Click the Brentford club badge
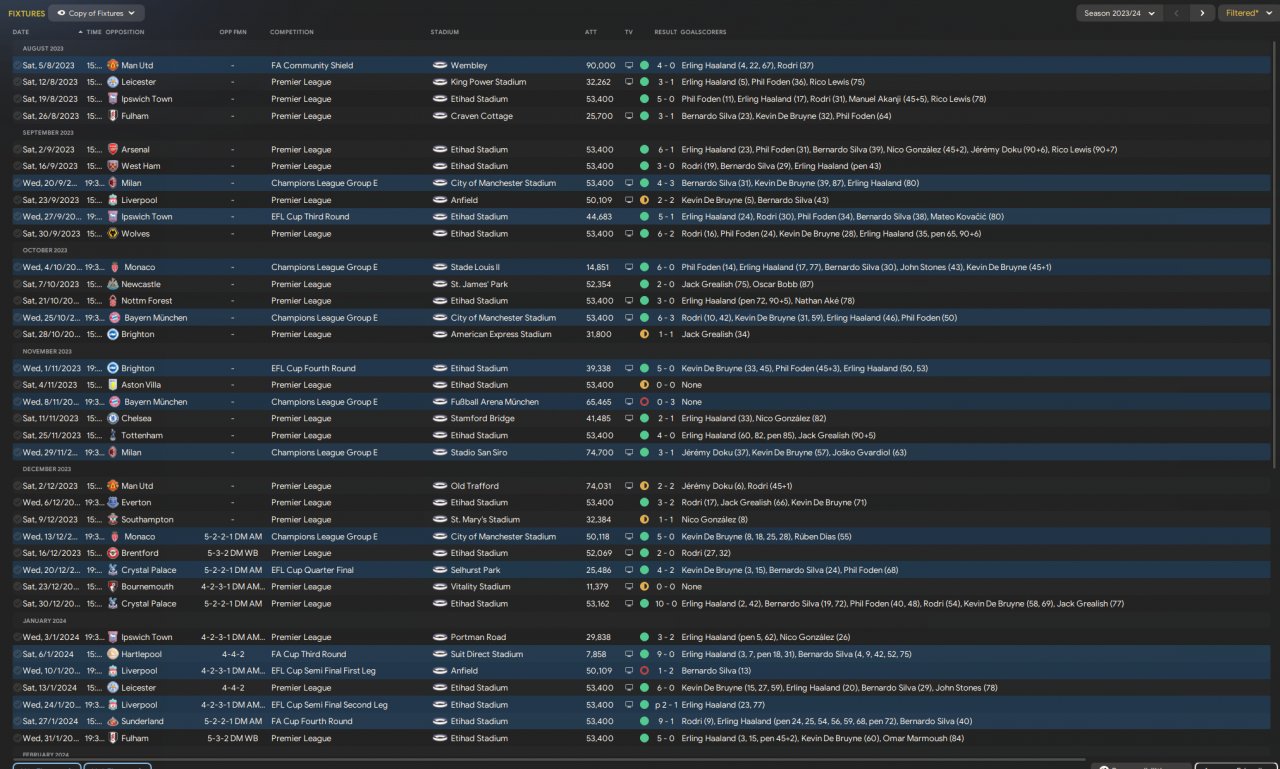Viewport: 1280px width, 769px height. coord(113,553)
